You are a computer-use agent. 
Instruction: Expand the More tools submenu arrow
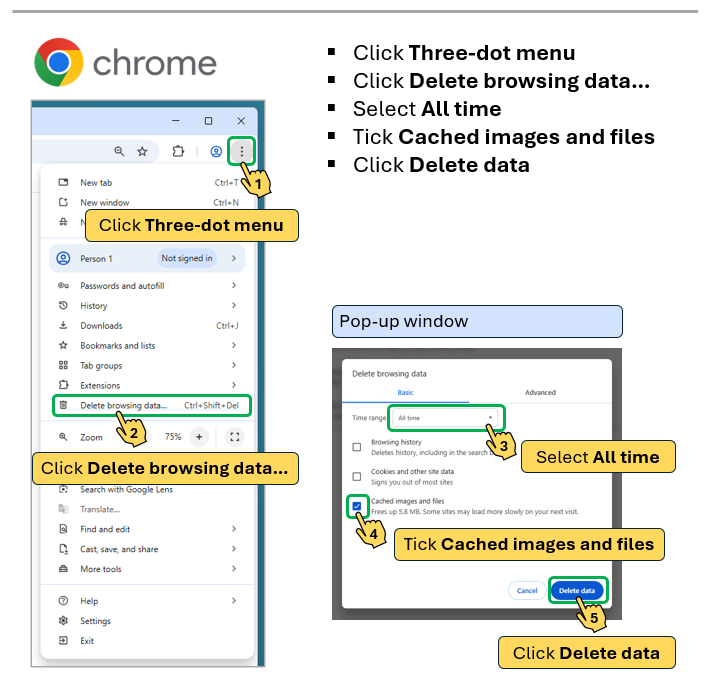(234, 568)
